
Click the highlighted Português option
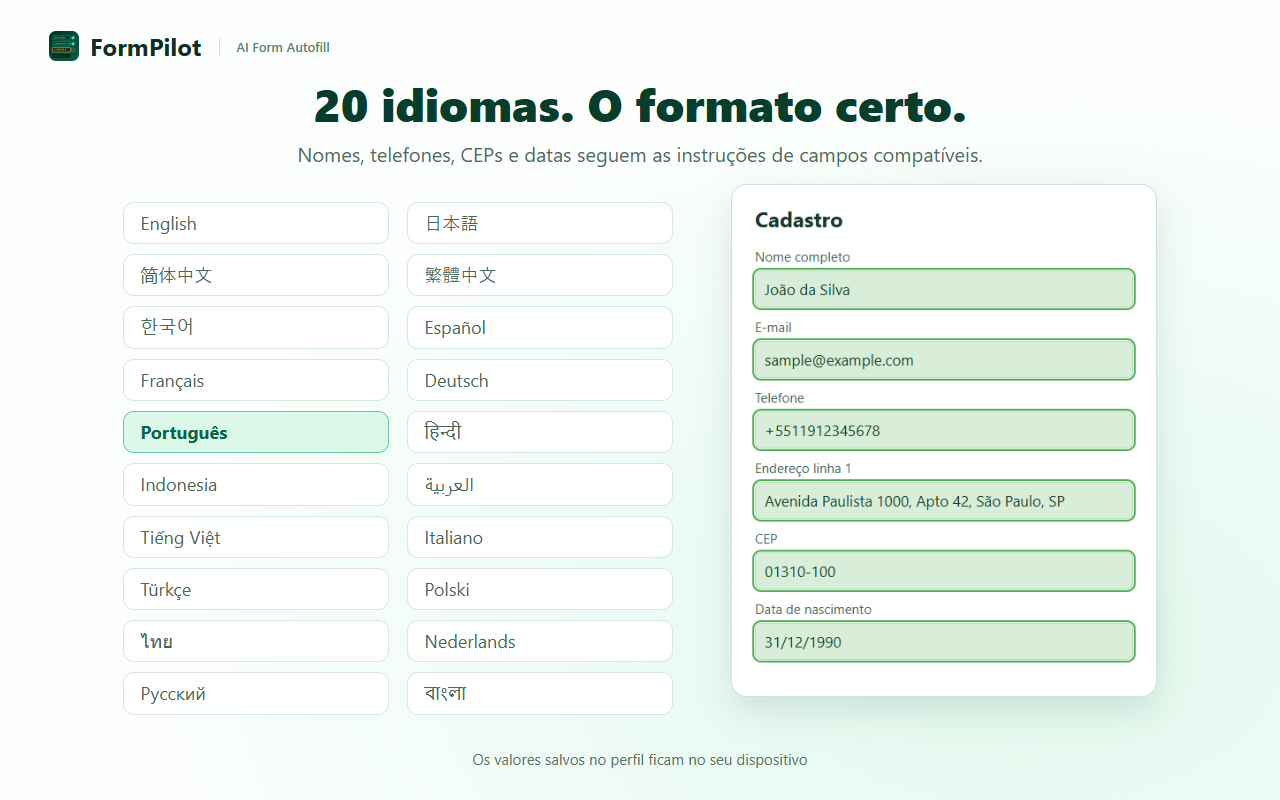tap(256, 432)
